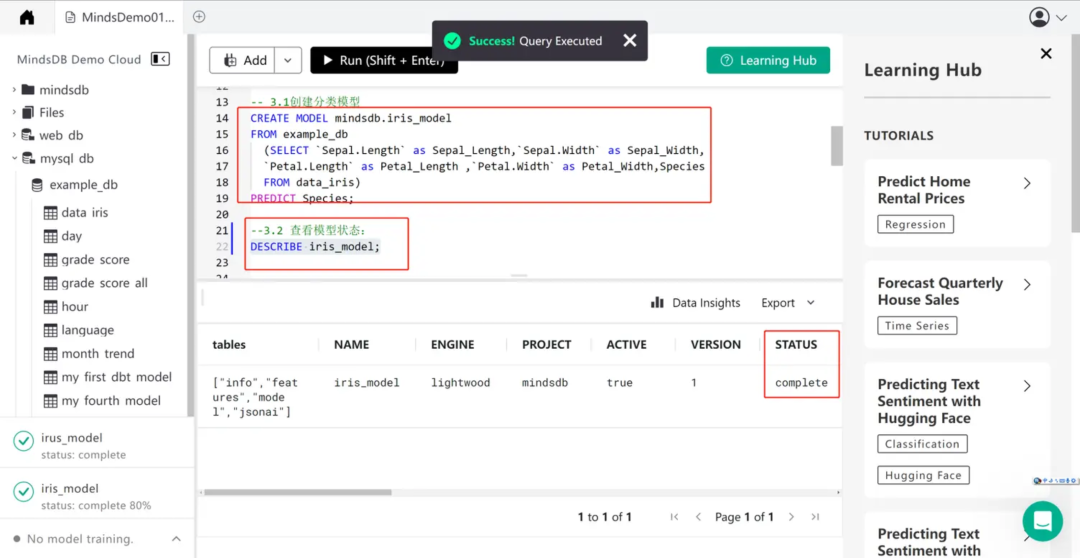Click the irus_model complete check icon

coord(24,442)
